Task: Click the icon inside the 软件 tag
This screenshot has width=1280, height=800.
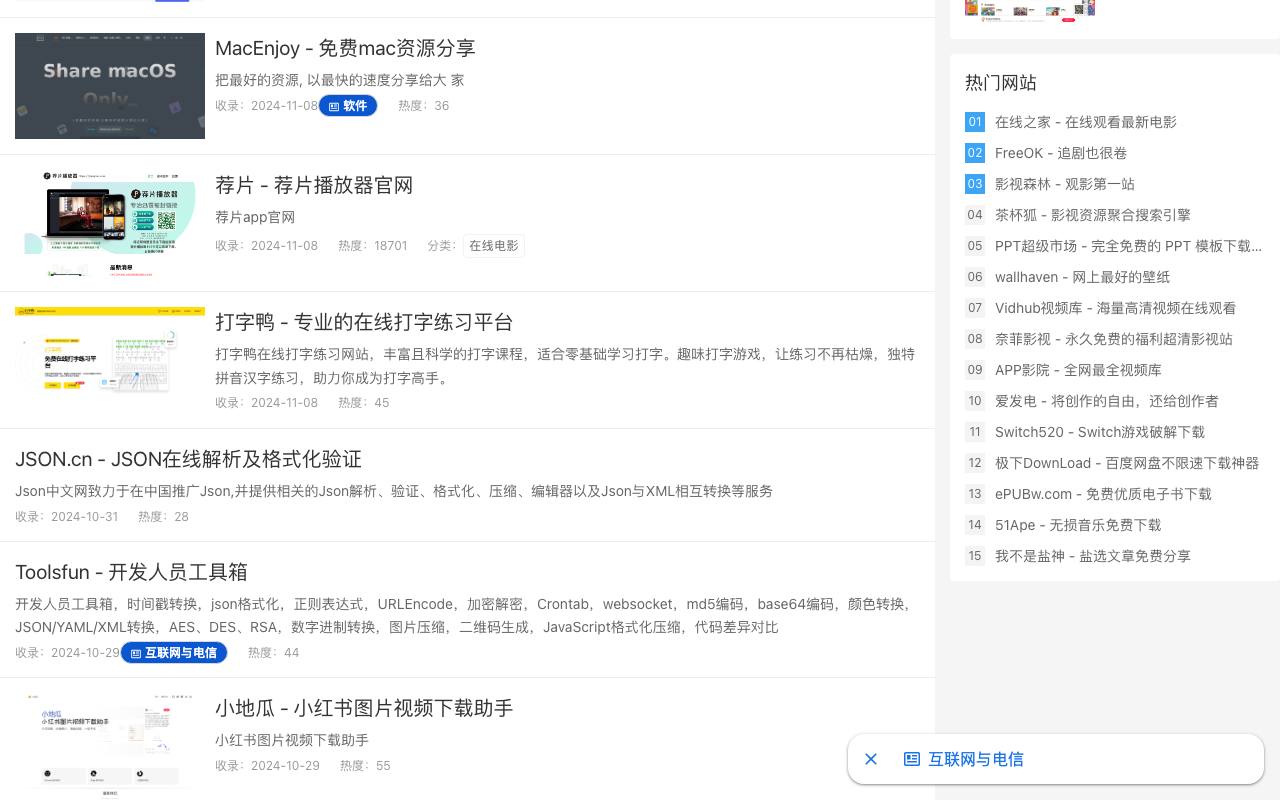Action: click(x=334, y=106)
